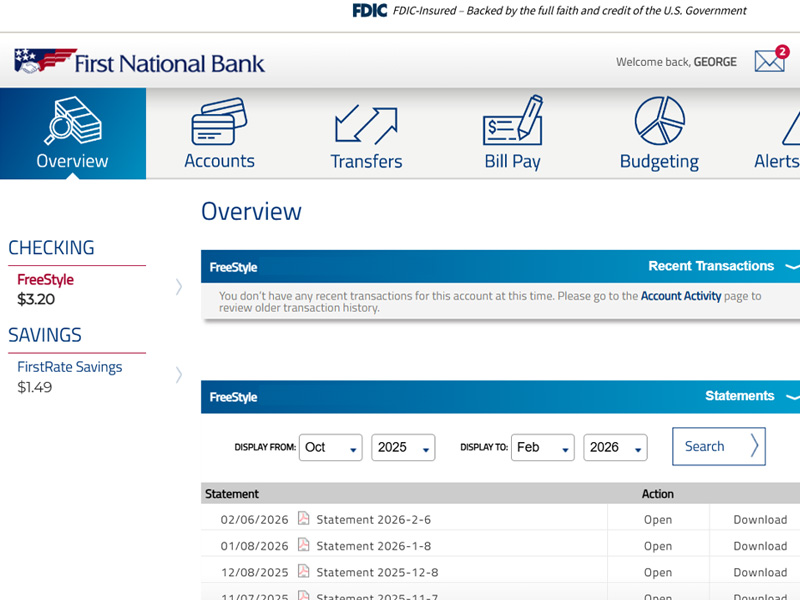The height and width of the screenshot is (600, 800).
Task: Click PDF icon for Statement 2025-12-8
Action: tap(304, 572)
